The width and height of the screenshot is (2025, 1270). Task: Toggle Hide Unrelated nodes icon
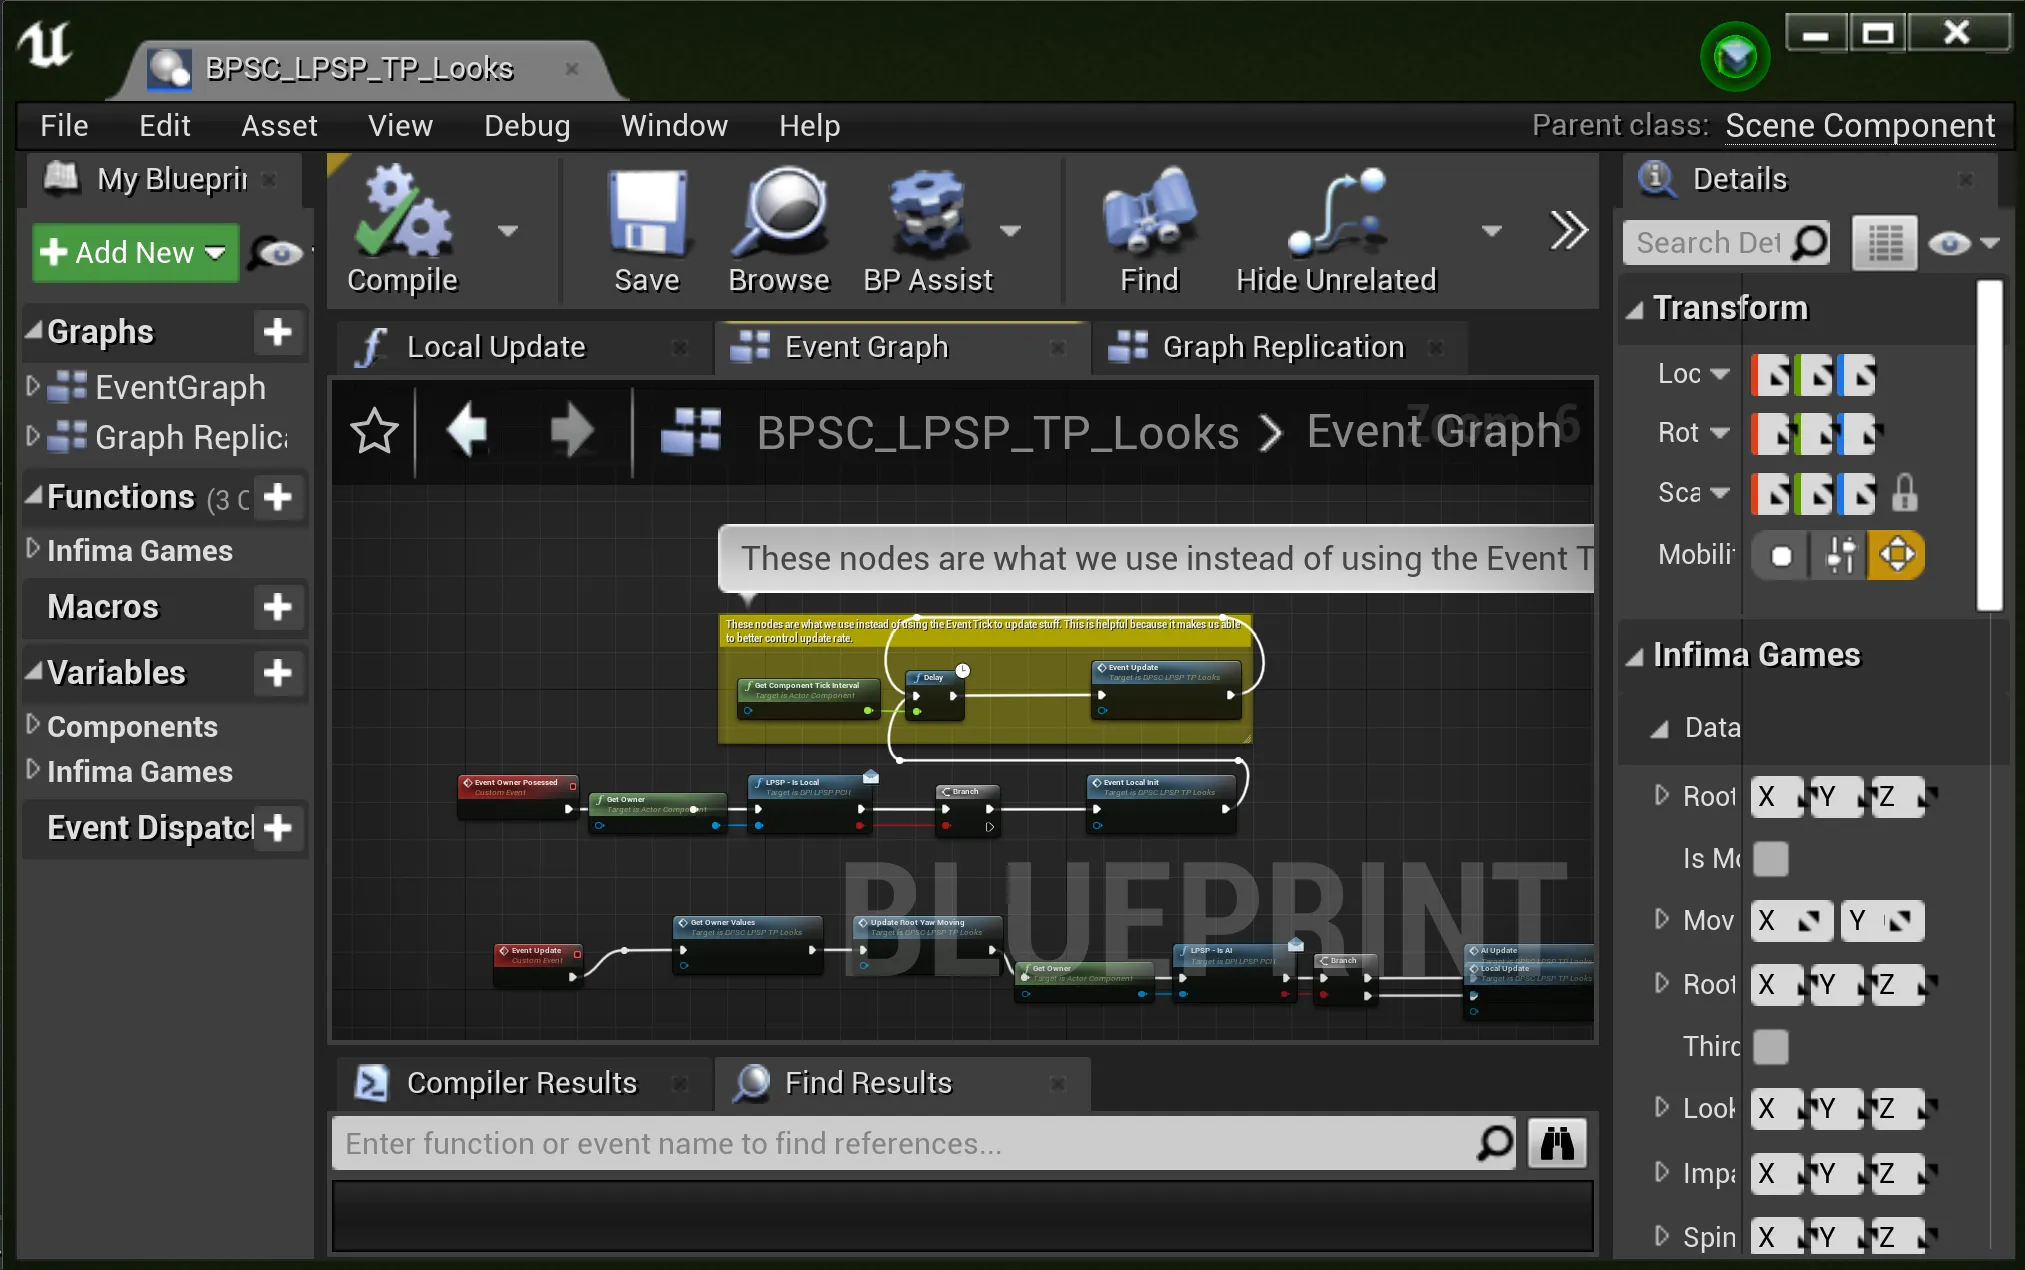click(1336, 214)
